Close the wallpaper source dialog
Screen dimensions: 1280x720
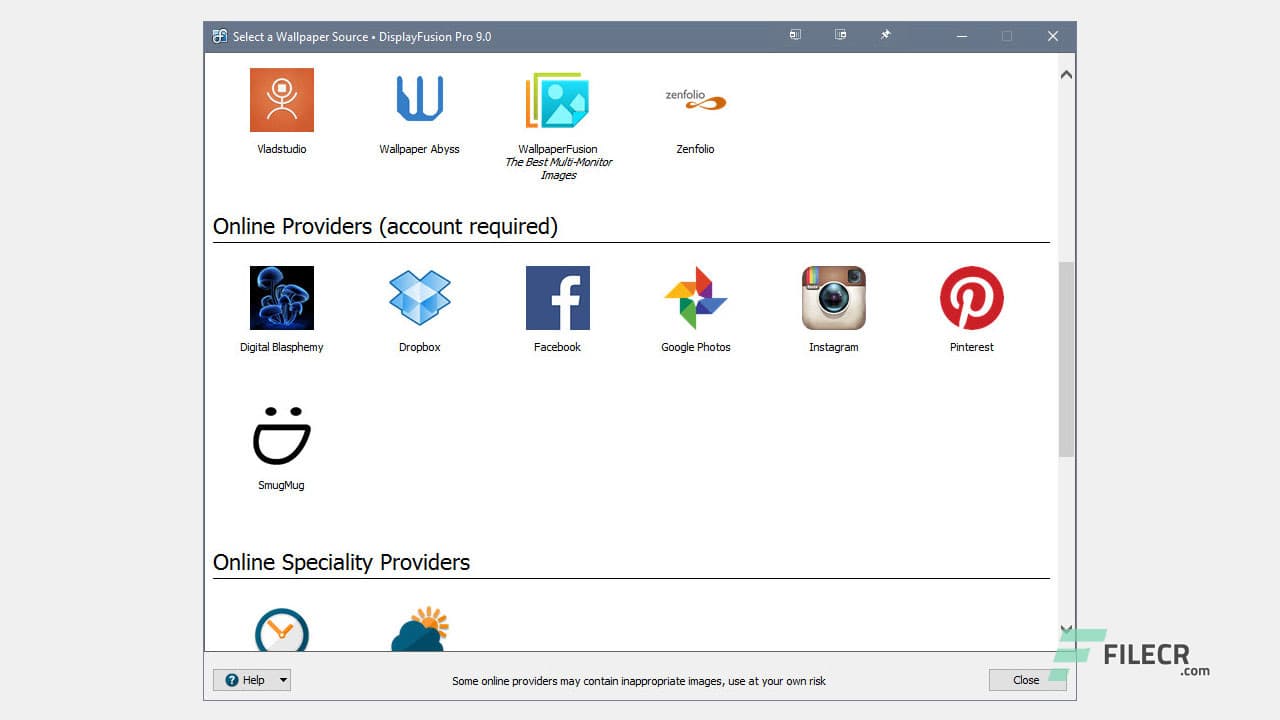tap(1027, 680)
